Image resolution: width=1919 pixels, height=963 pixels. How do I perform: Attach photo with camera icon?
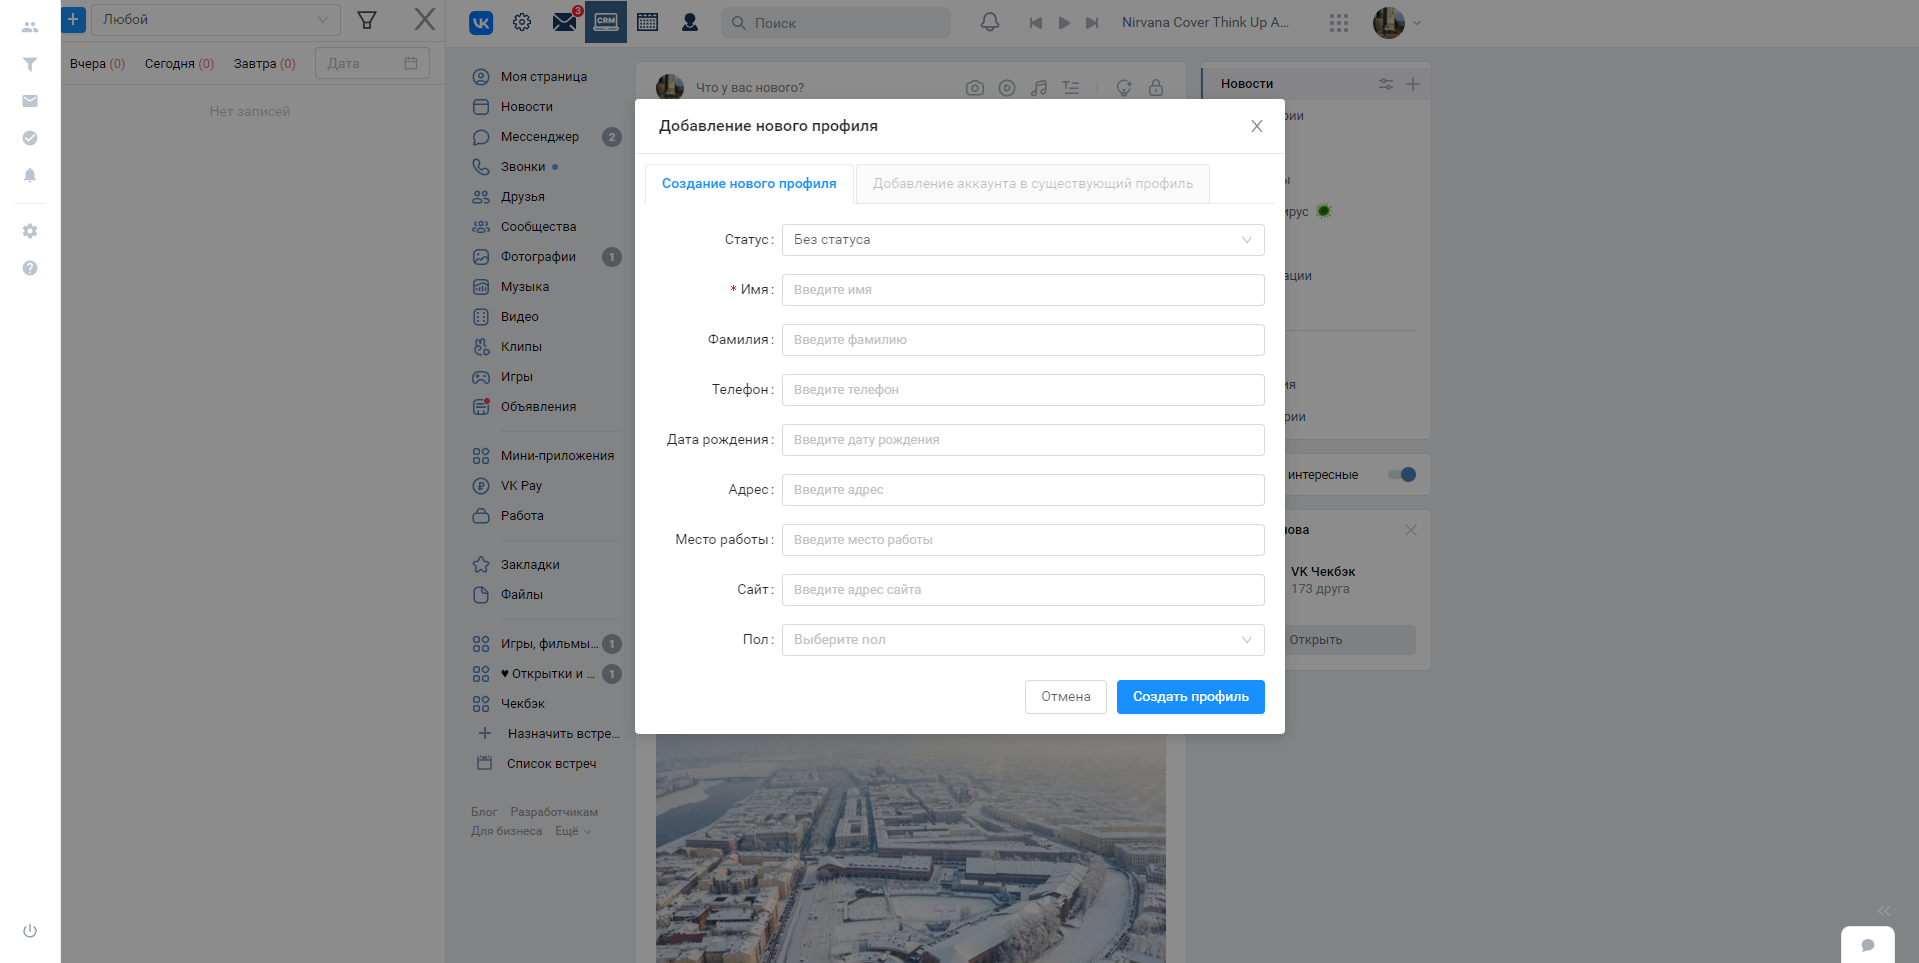tap(975, 88)
